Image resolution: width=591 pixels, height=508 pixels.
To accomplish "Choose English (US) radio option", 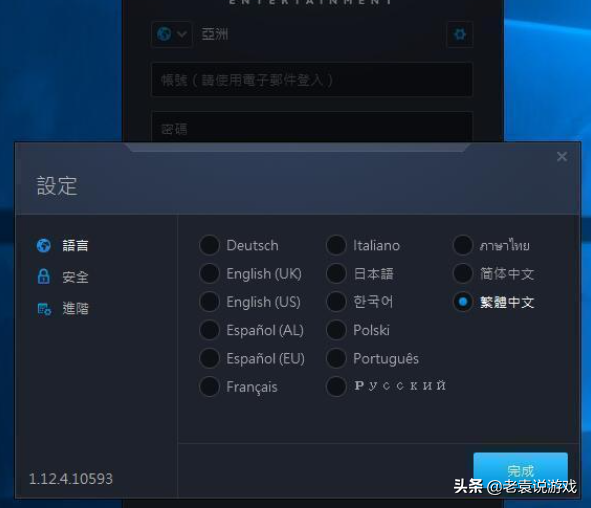I will [x=209, y=302].
